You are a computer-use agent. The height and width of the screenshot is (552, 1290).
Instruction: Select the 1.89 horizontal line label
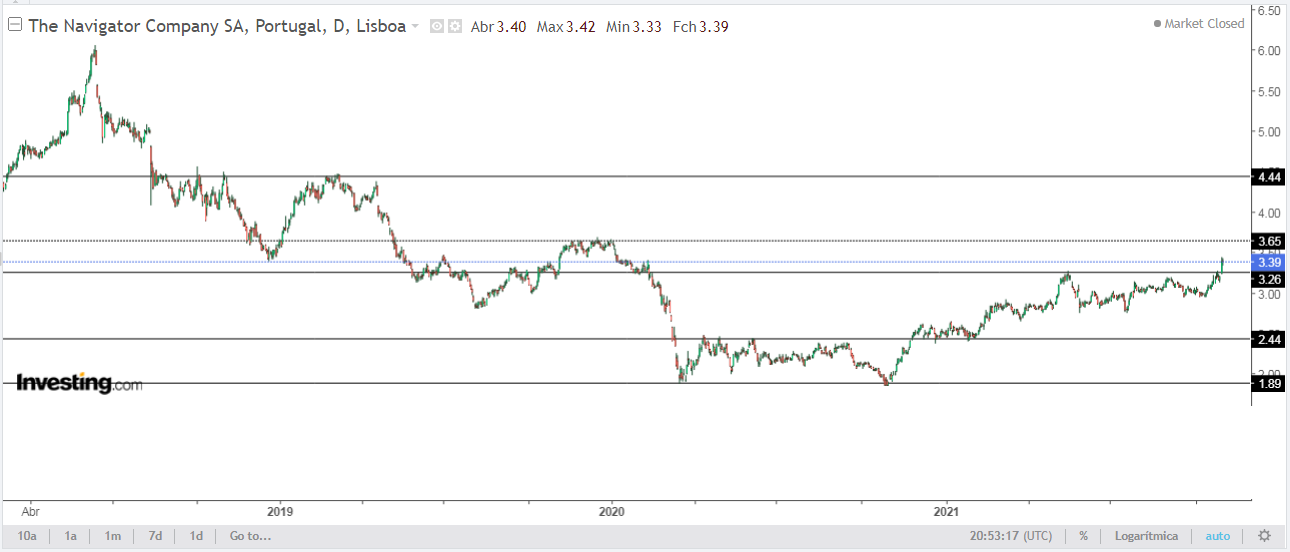1268,384
